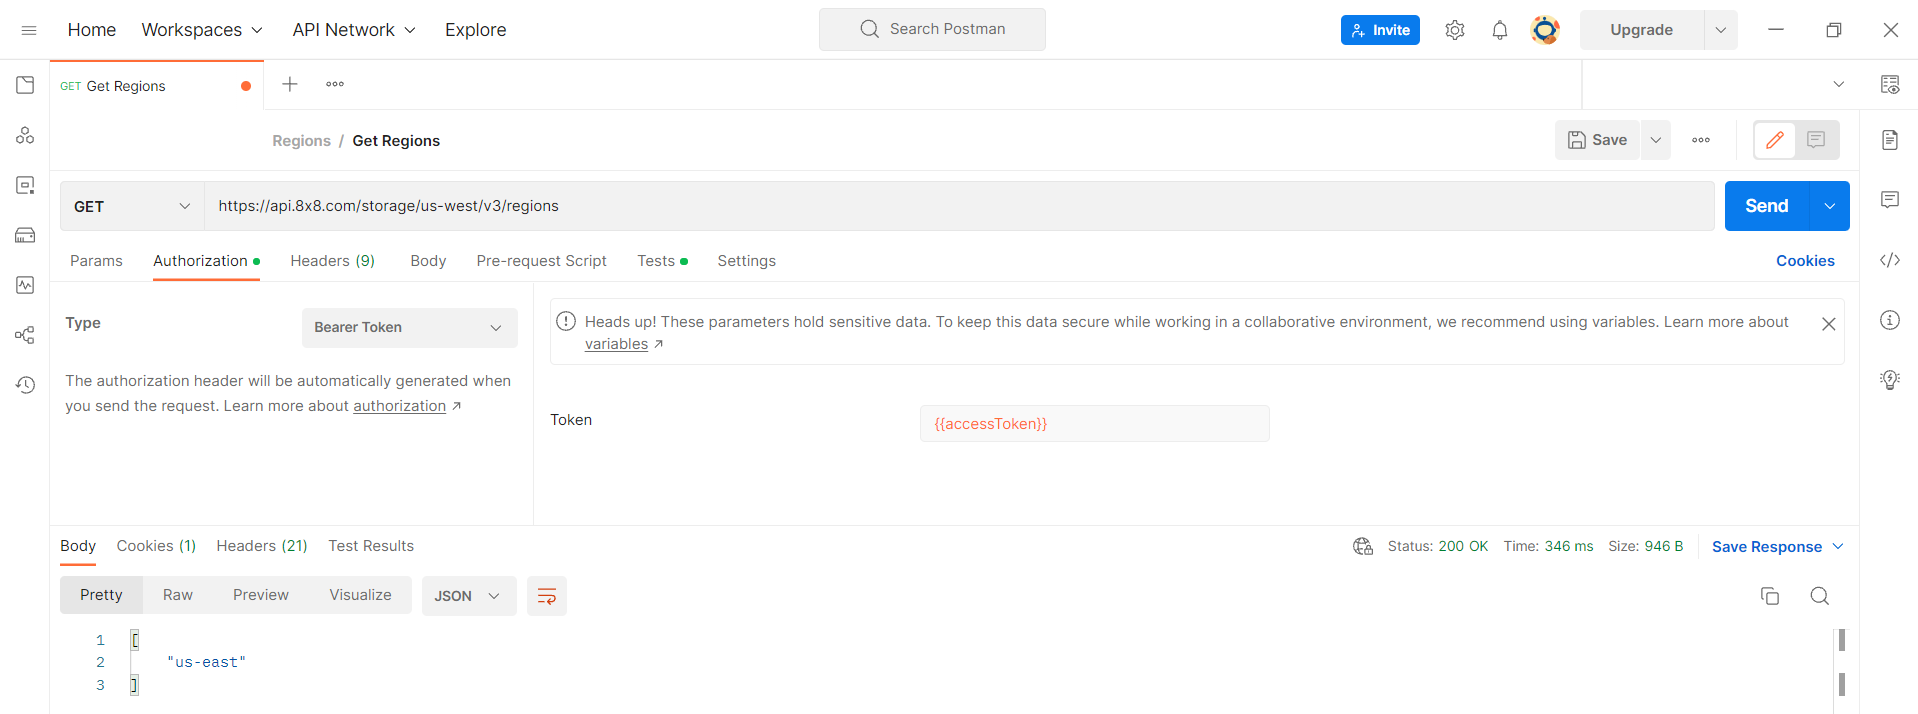
Task: Open the Save options dropdown arrow
Action: (1656, 140)
